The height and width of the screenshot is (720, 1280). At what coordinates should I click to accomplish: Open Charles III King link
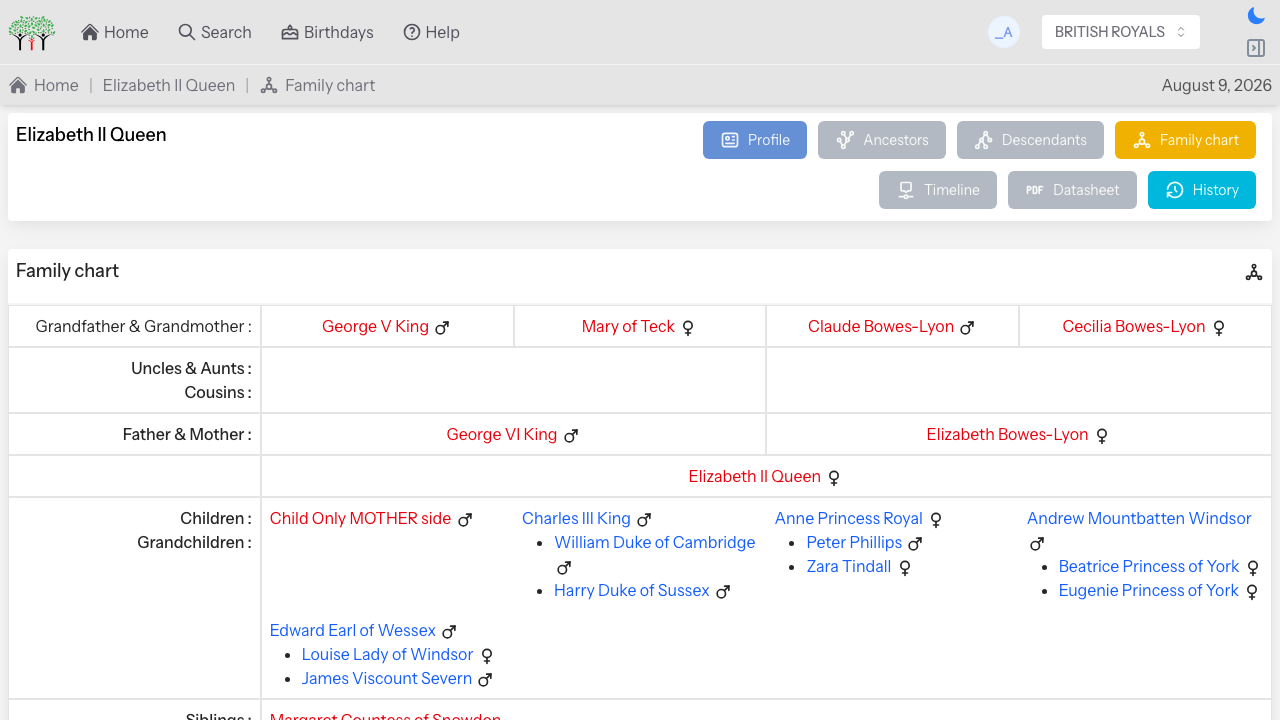(x=576, y=518)
